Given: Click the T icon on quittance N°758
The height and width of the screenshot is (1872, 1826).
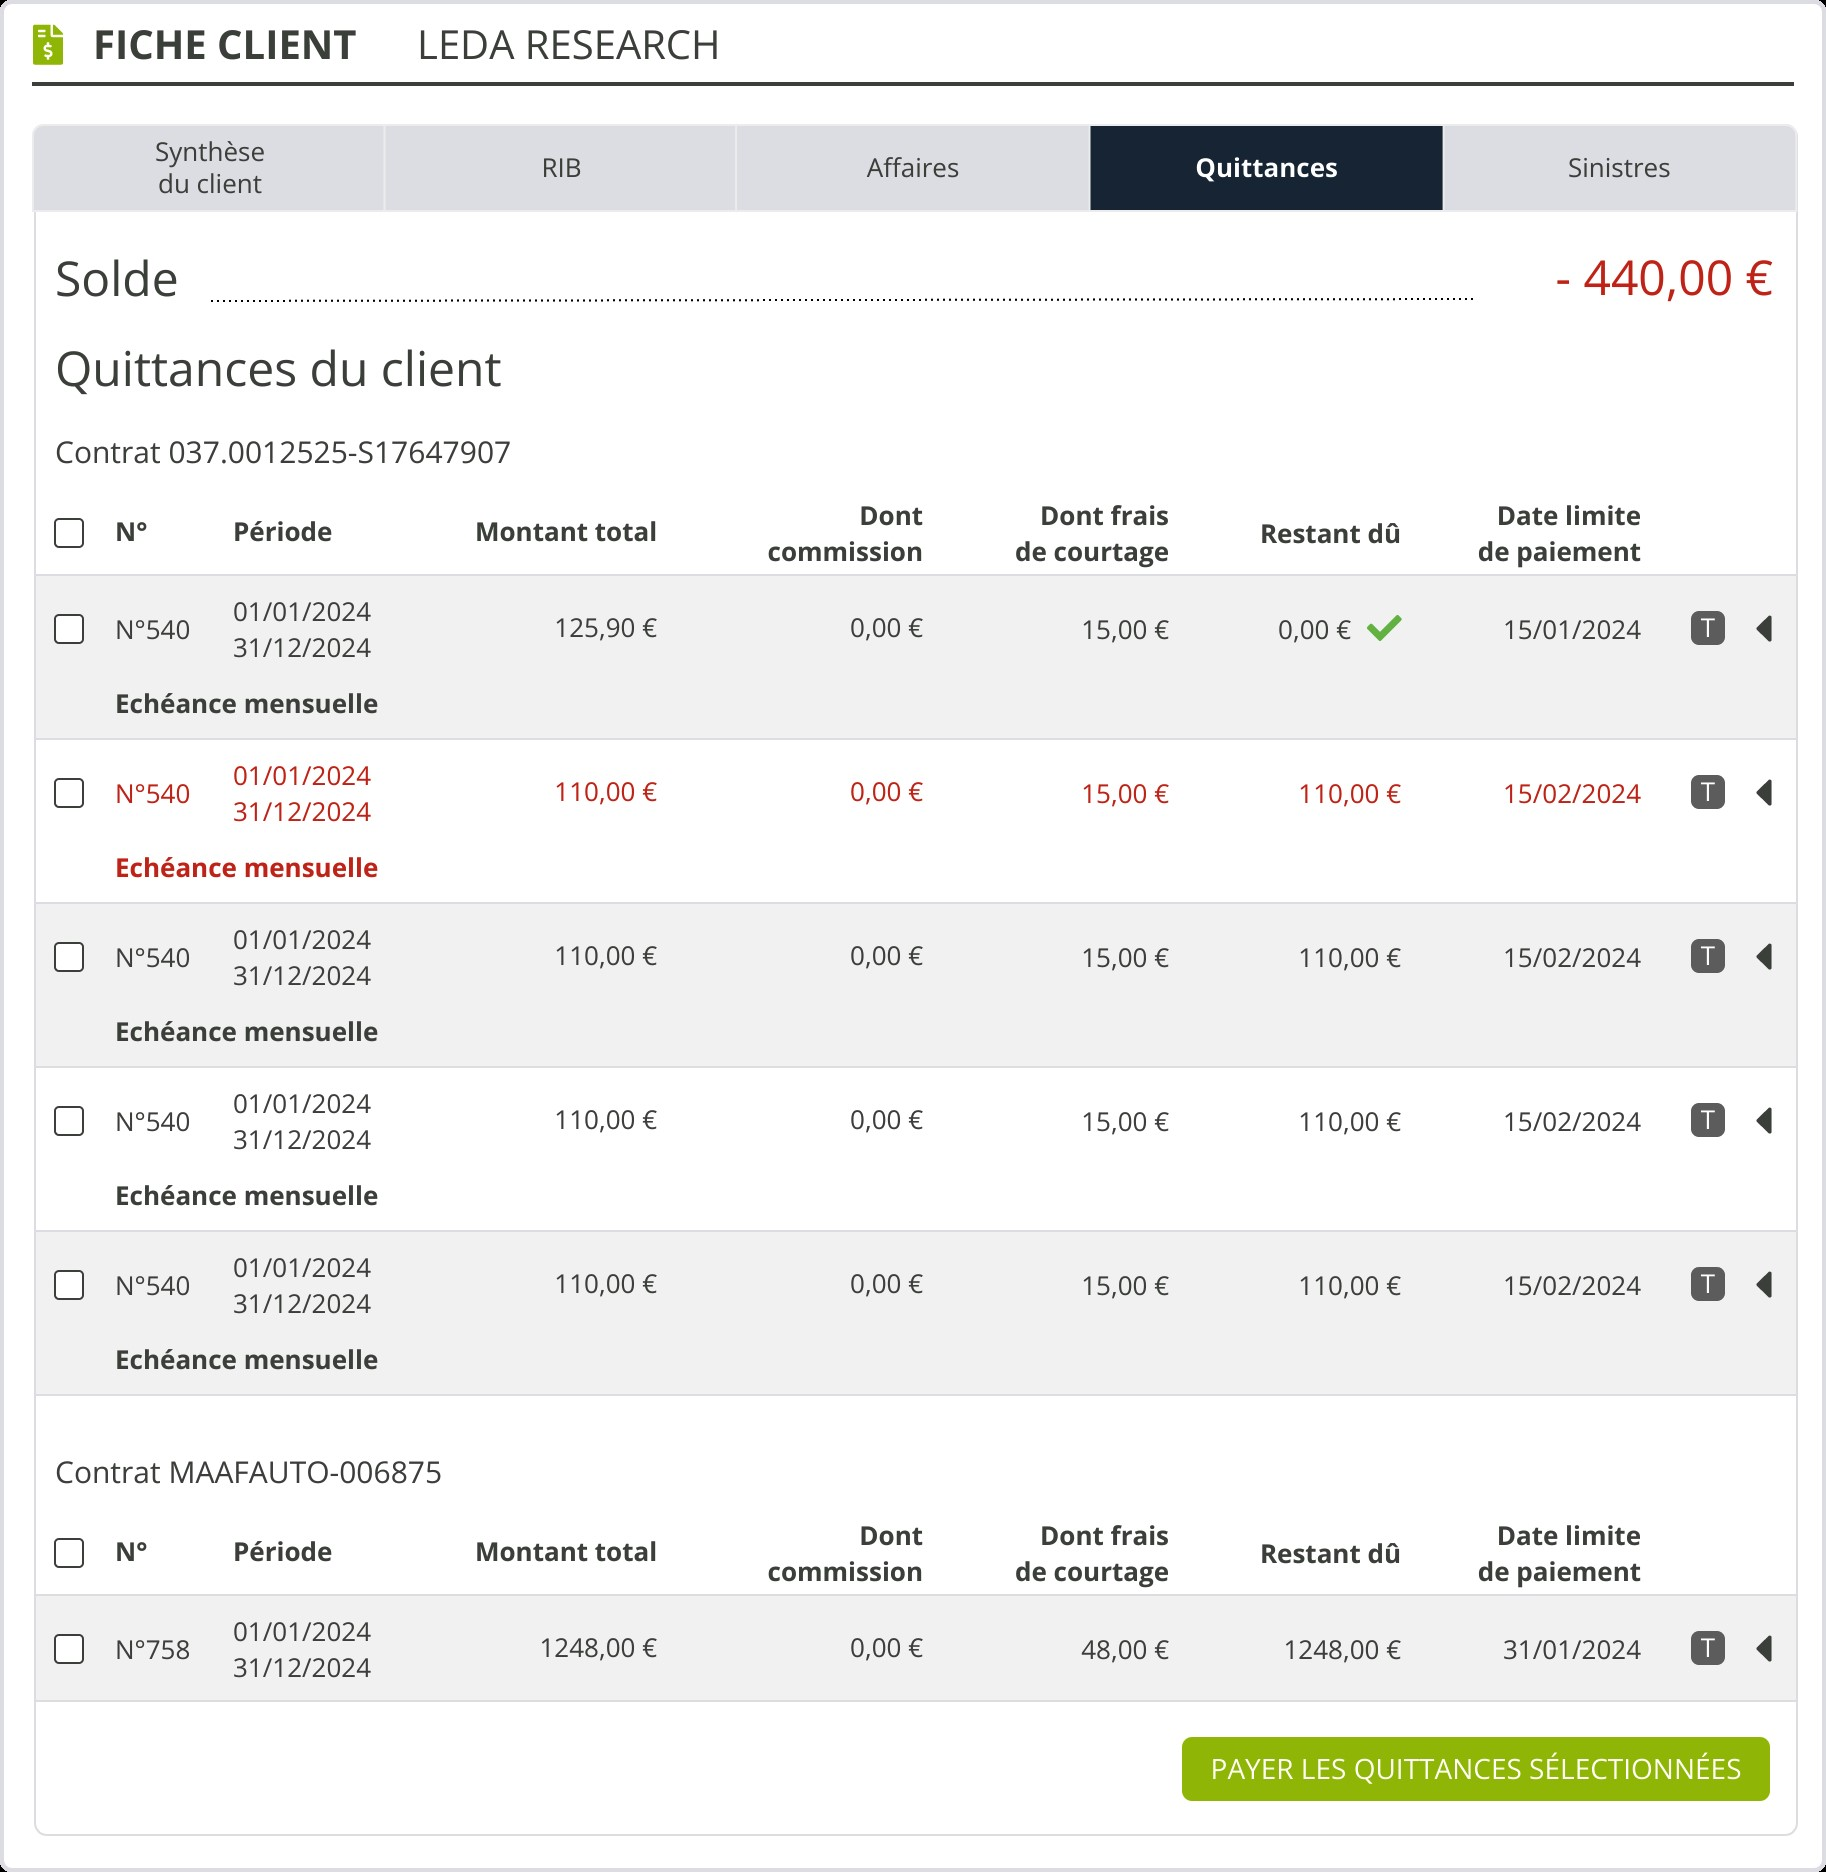Looking at the screenshot, I should [1707, 1649].
